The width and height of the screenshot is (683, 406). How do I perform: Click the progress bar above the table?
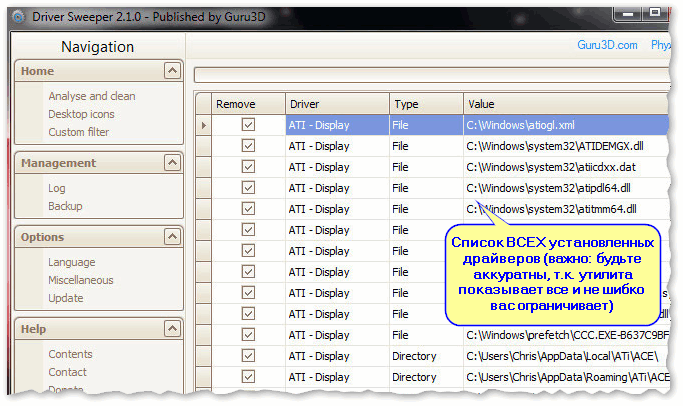tap(432, 74)
